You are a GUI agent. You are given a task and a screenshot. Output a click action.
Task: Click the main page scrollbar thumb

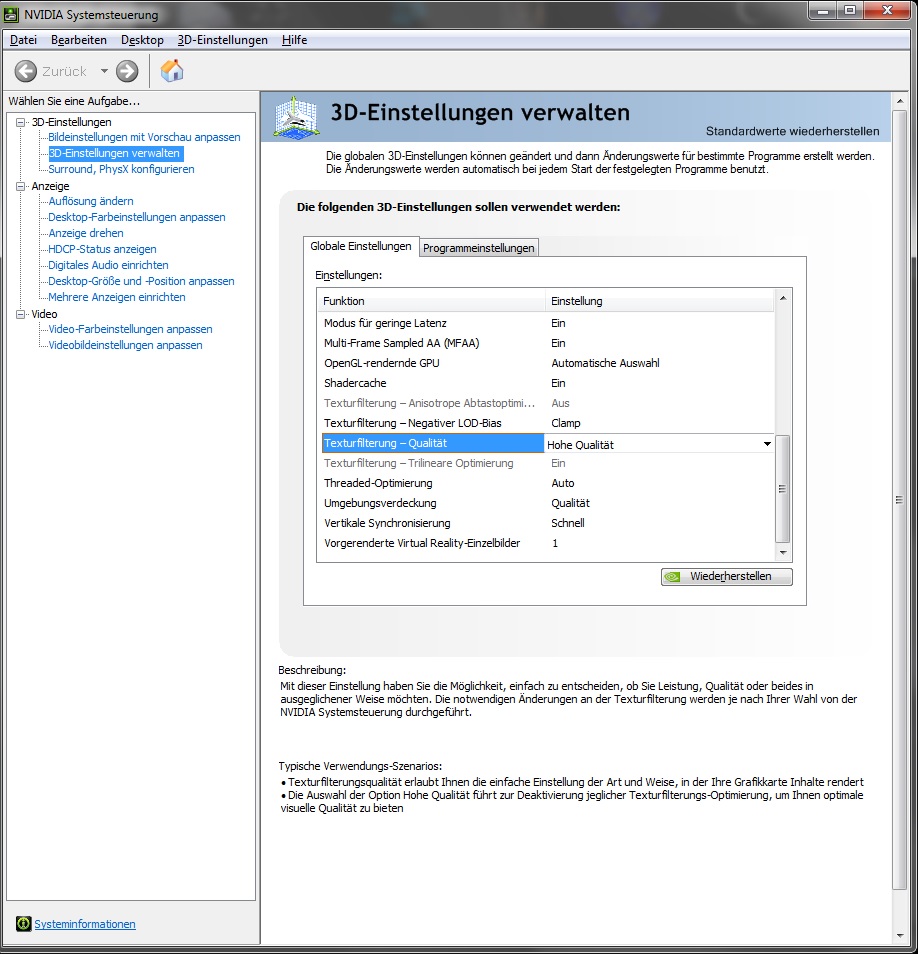point(900,500)
